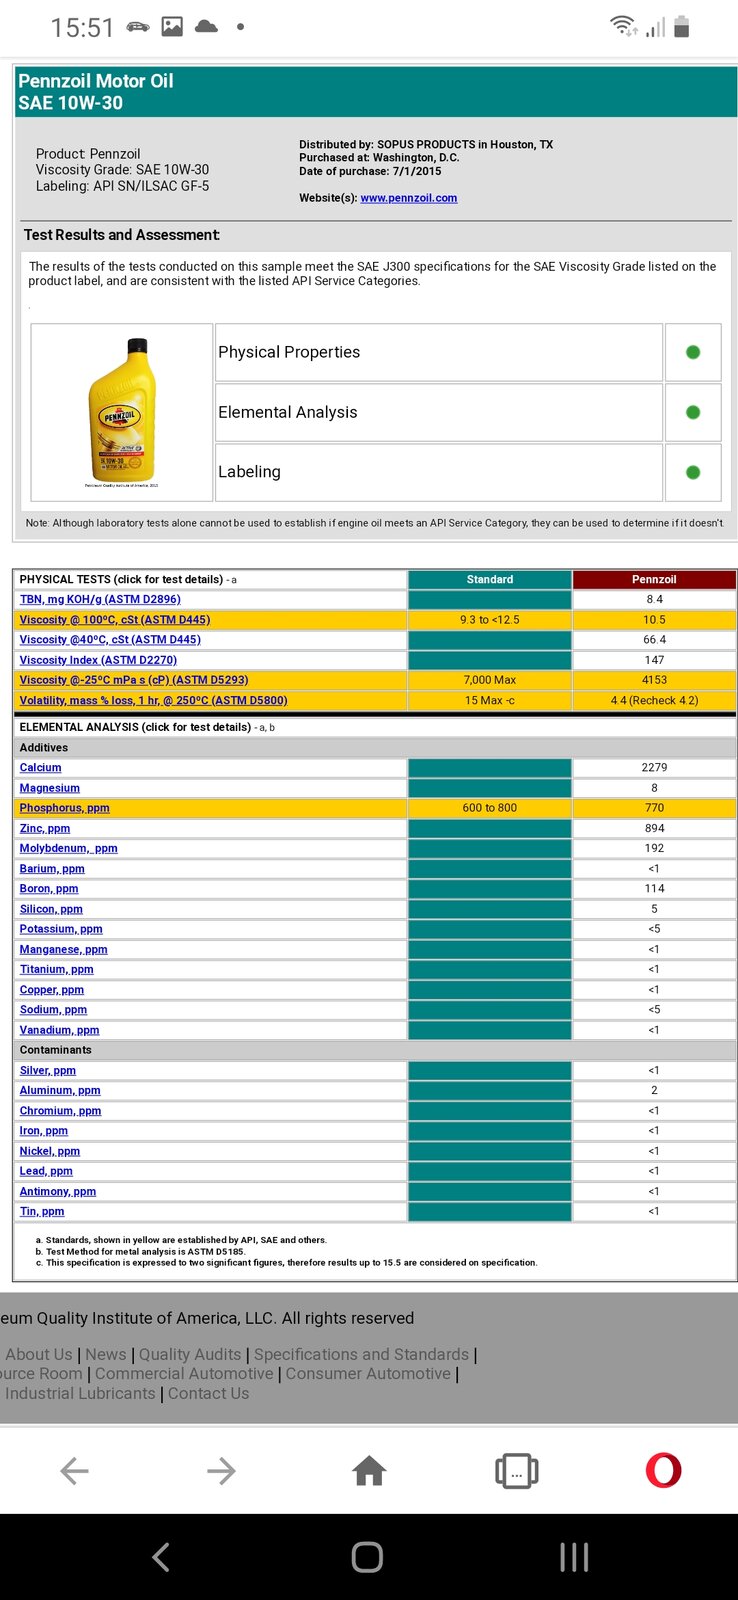
Task: Click the Vanadium, ppm link
Action: (x=59, y=1030)
